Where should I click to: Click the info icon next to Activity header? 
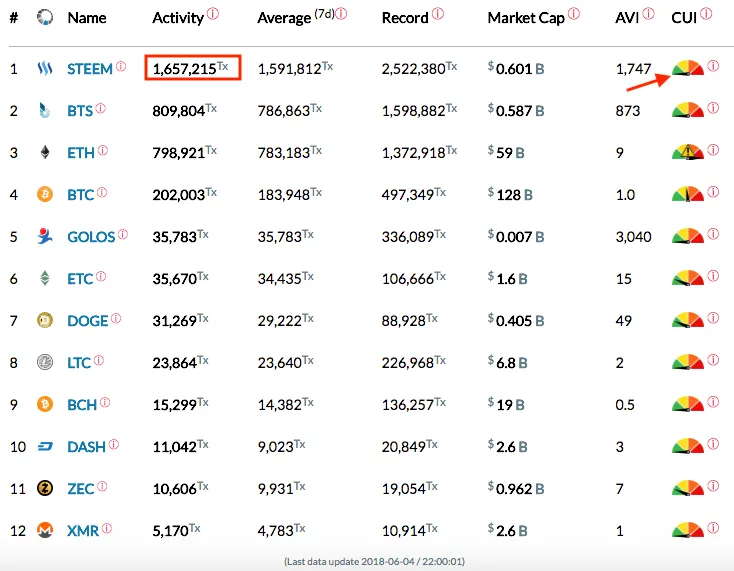click(213, 14)
